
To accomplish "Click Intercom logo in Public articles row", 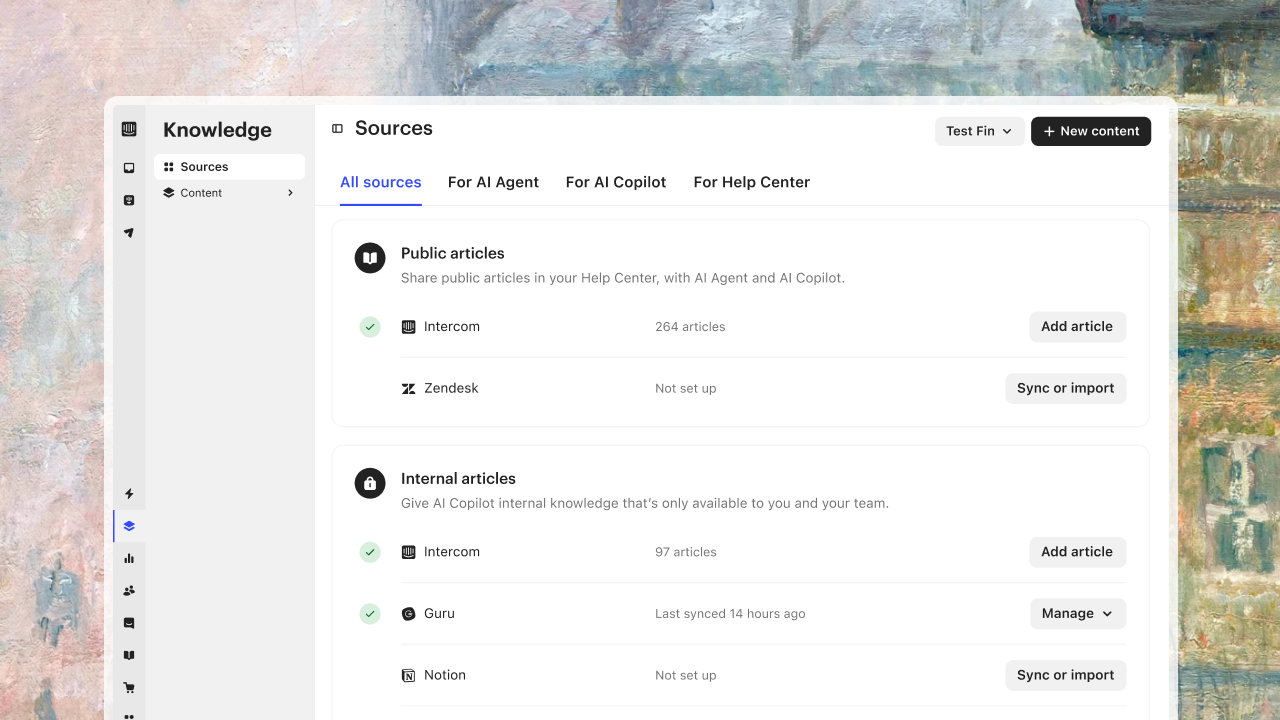I will [x=408, y=327].
